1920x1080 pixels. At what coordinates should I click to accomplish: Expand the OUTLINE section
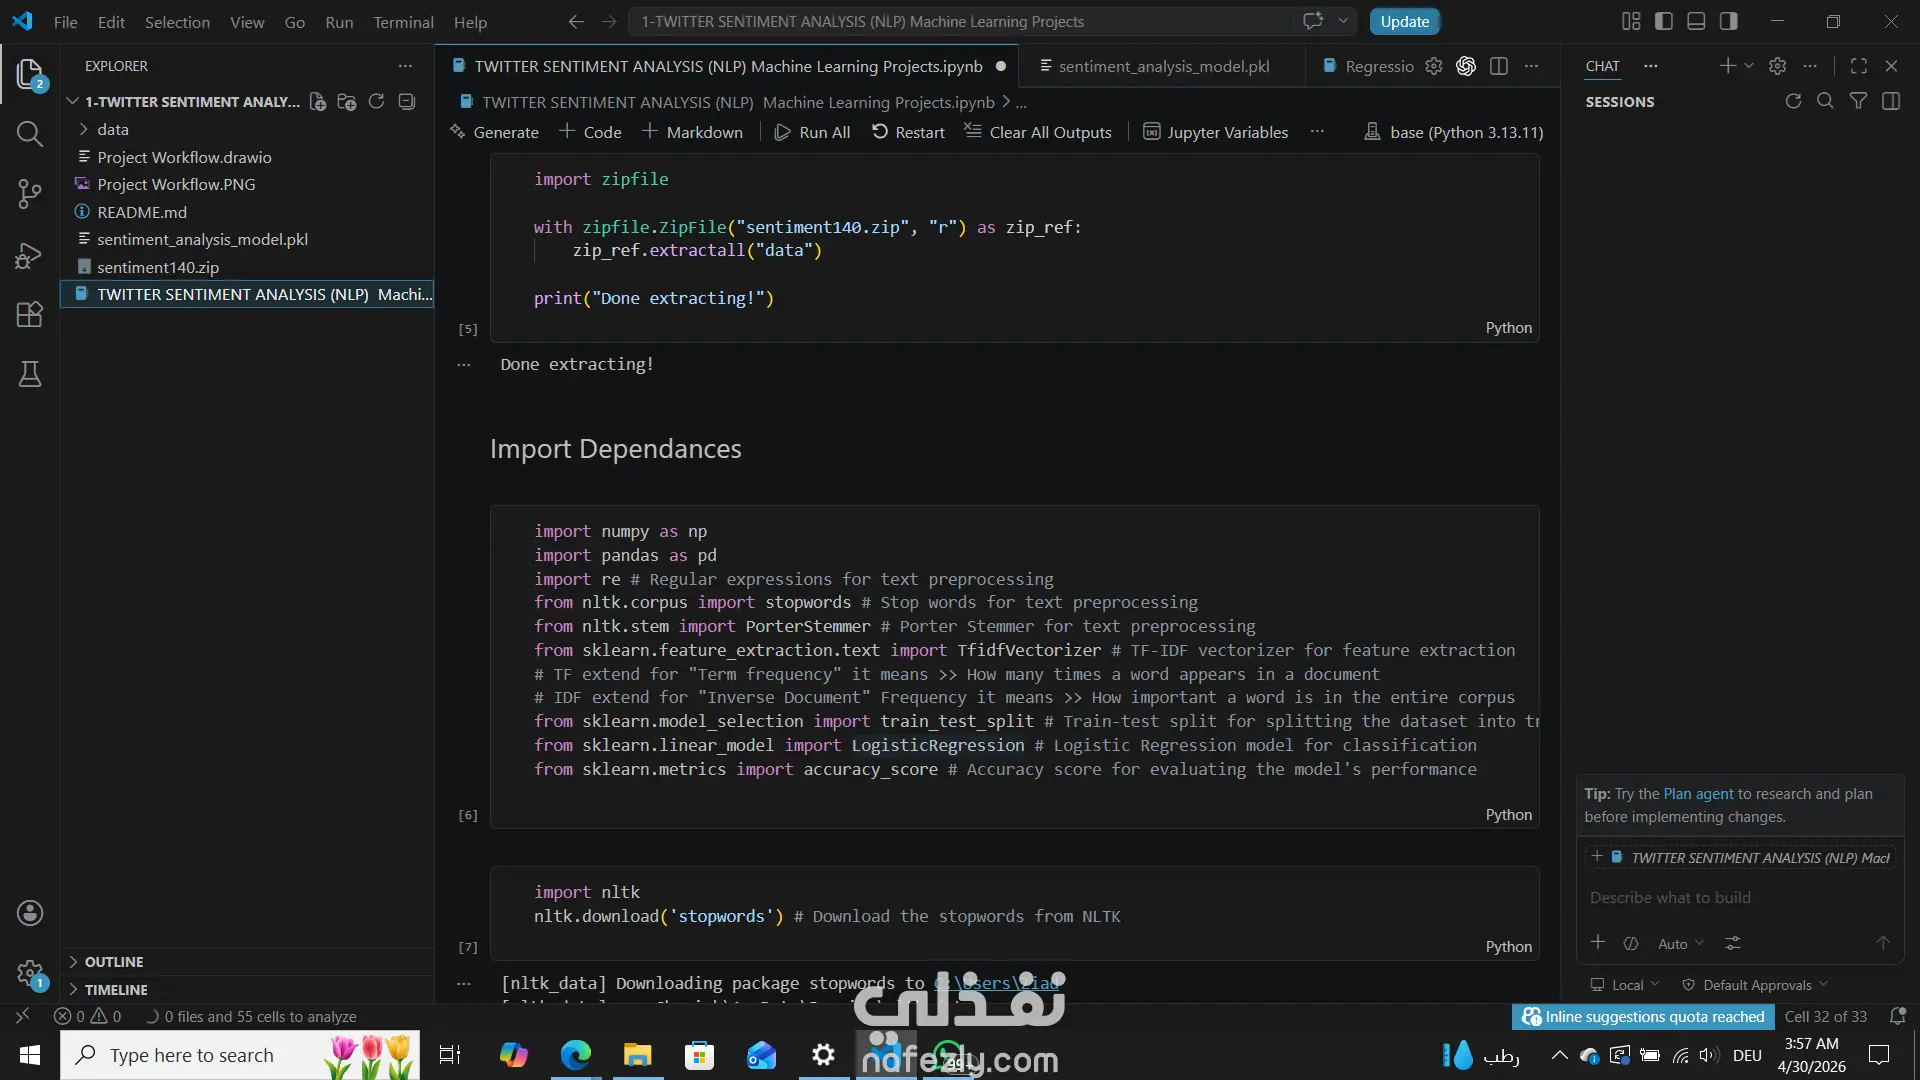(114, 961)
